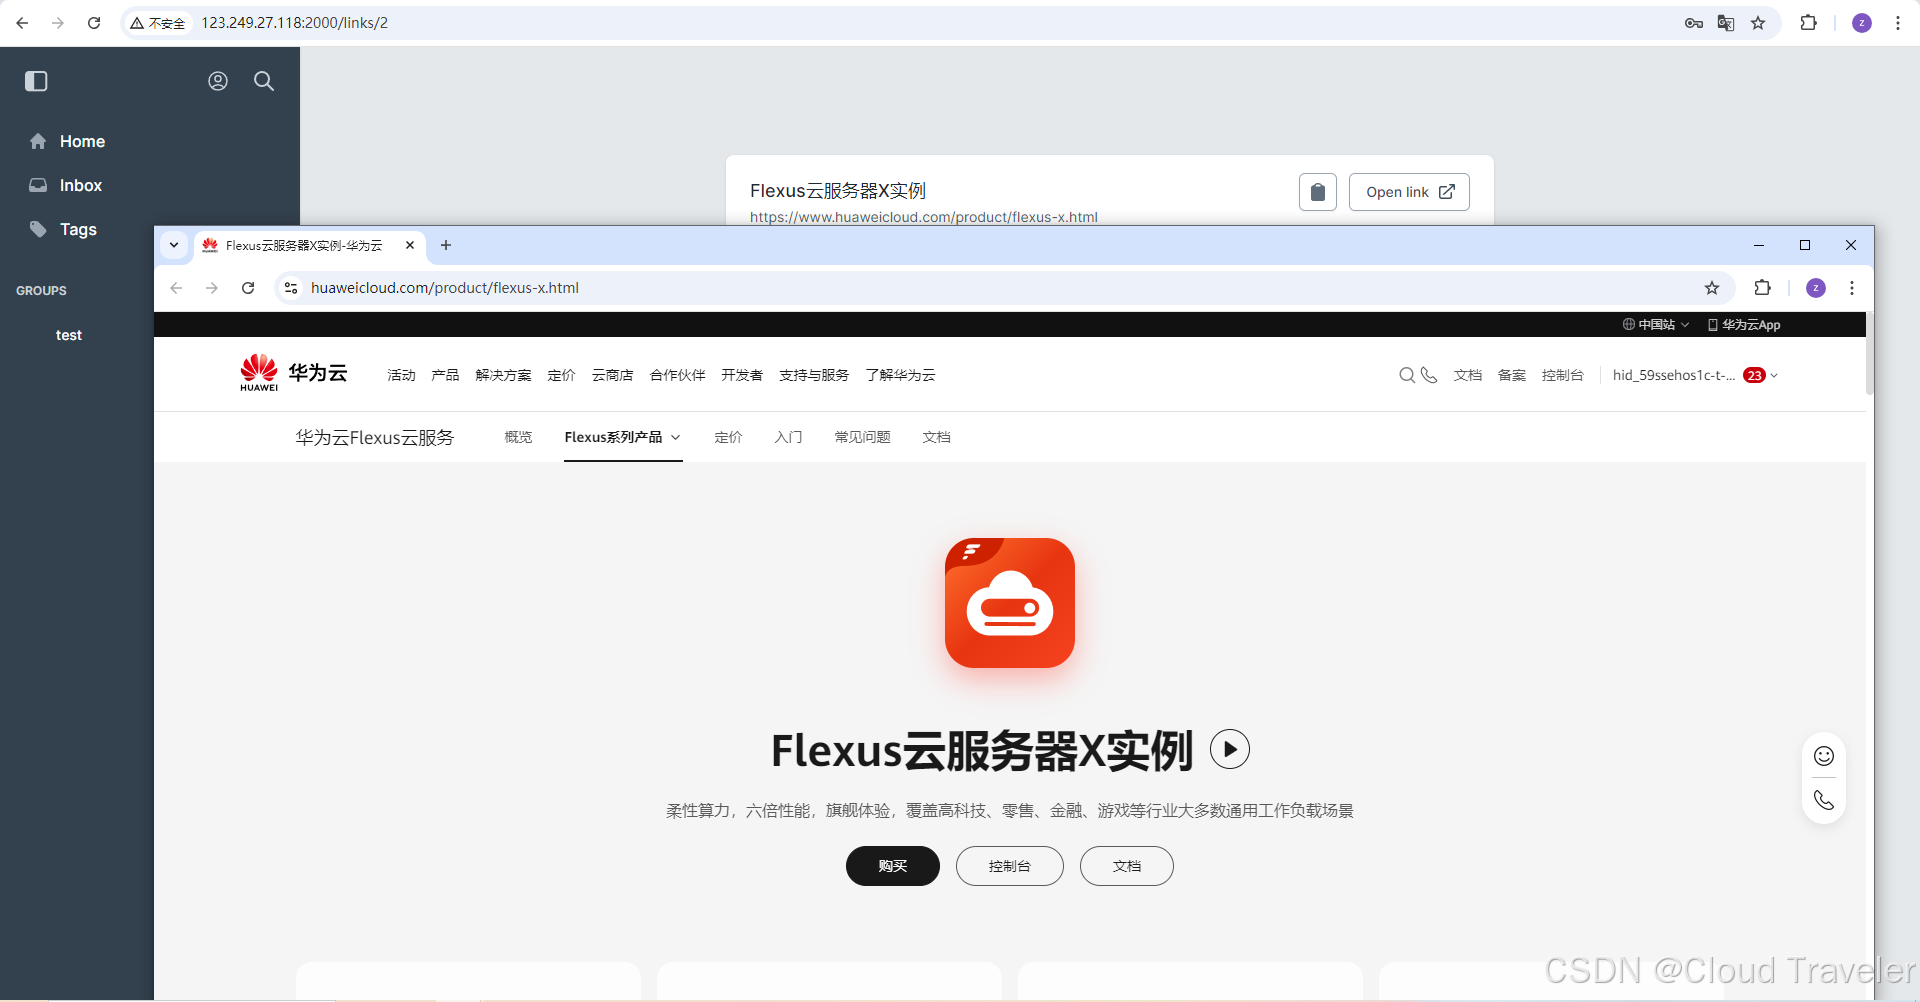Open translate page icon in outer browser

[1726, 23]
